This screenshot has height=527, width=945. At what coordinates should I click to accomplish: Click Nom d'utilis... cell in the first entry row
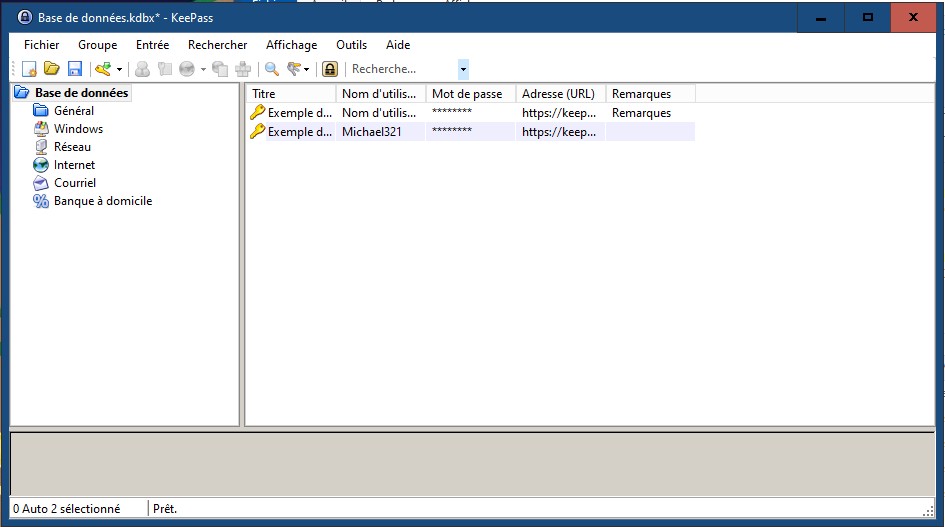(x=379, y=113)
